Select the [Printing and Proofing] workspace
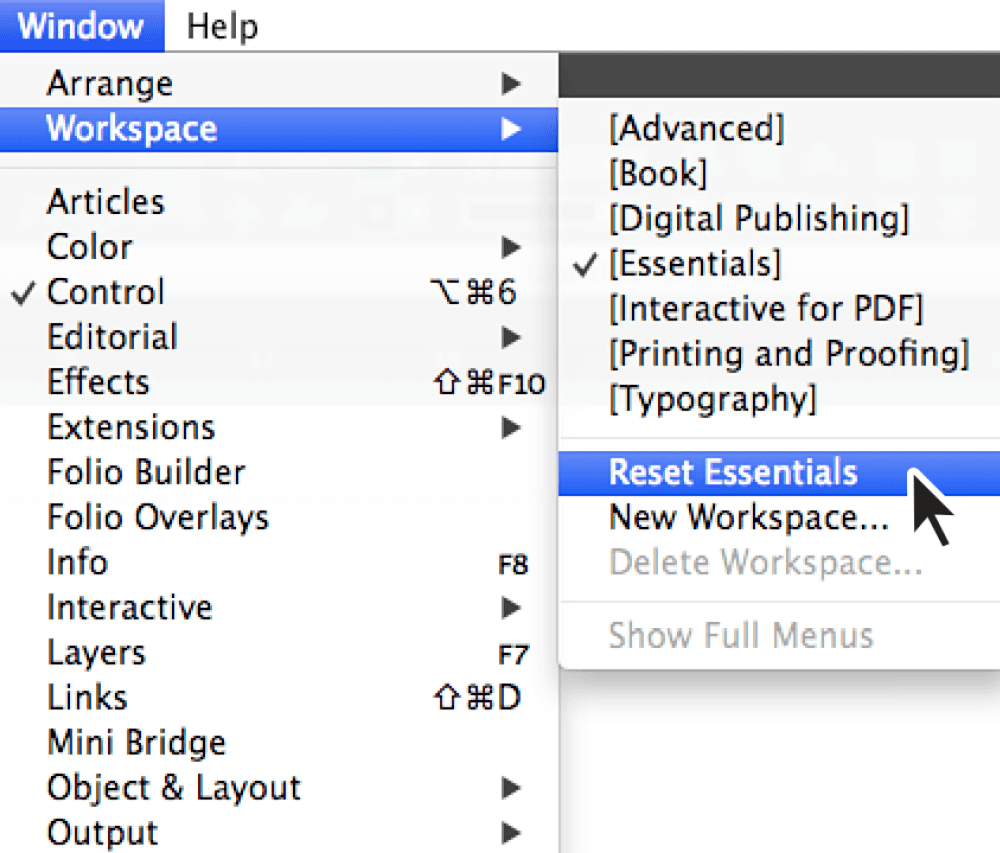Screen dimensions: 1000x853 (x=785, y=353)
